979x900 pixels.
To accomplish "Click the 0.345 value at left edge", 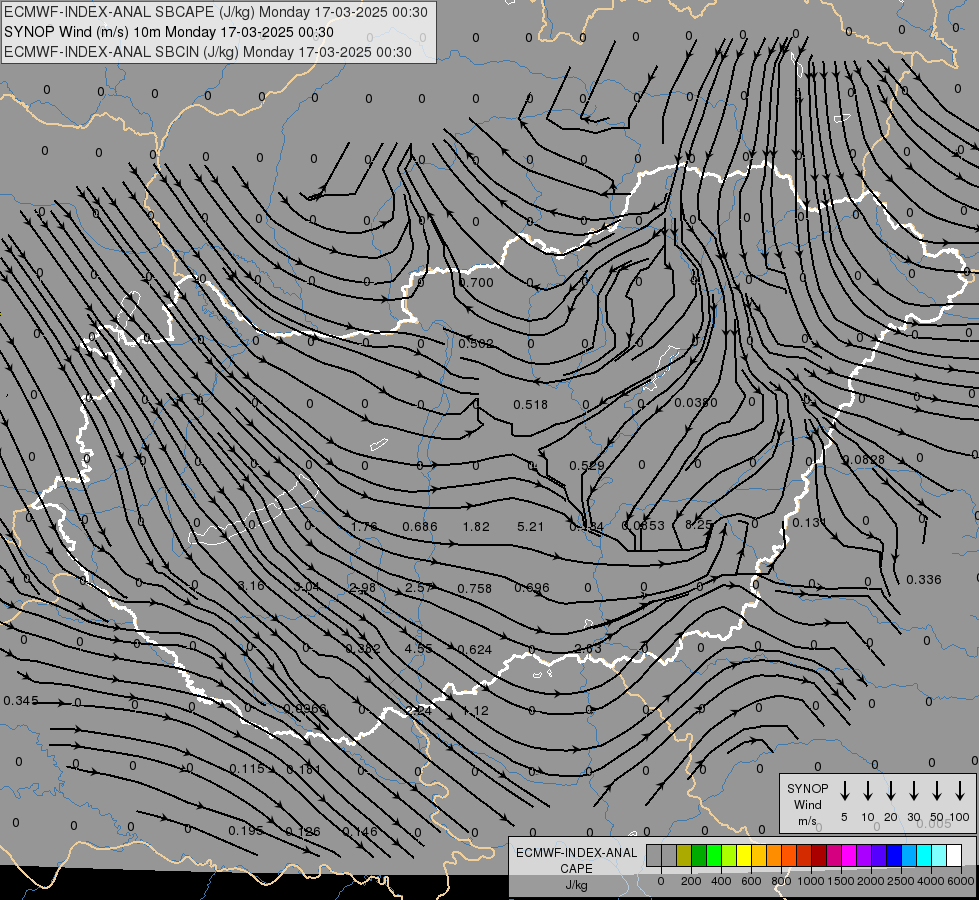I will pyautogui.click(x=21, y=701).
